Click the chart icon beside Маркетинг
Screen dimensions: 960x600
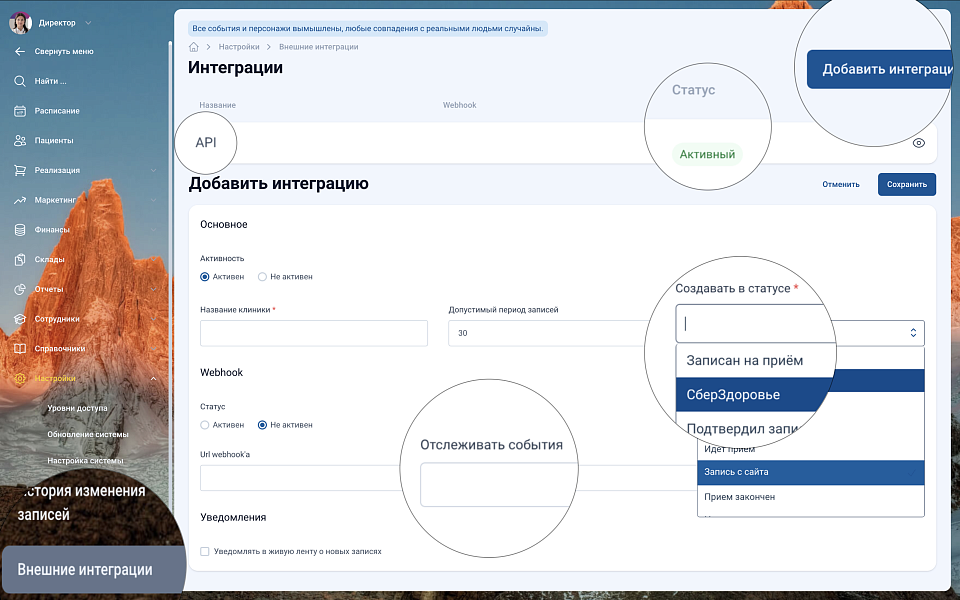(20, 200)
